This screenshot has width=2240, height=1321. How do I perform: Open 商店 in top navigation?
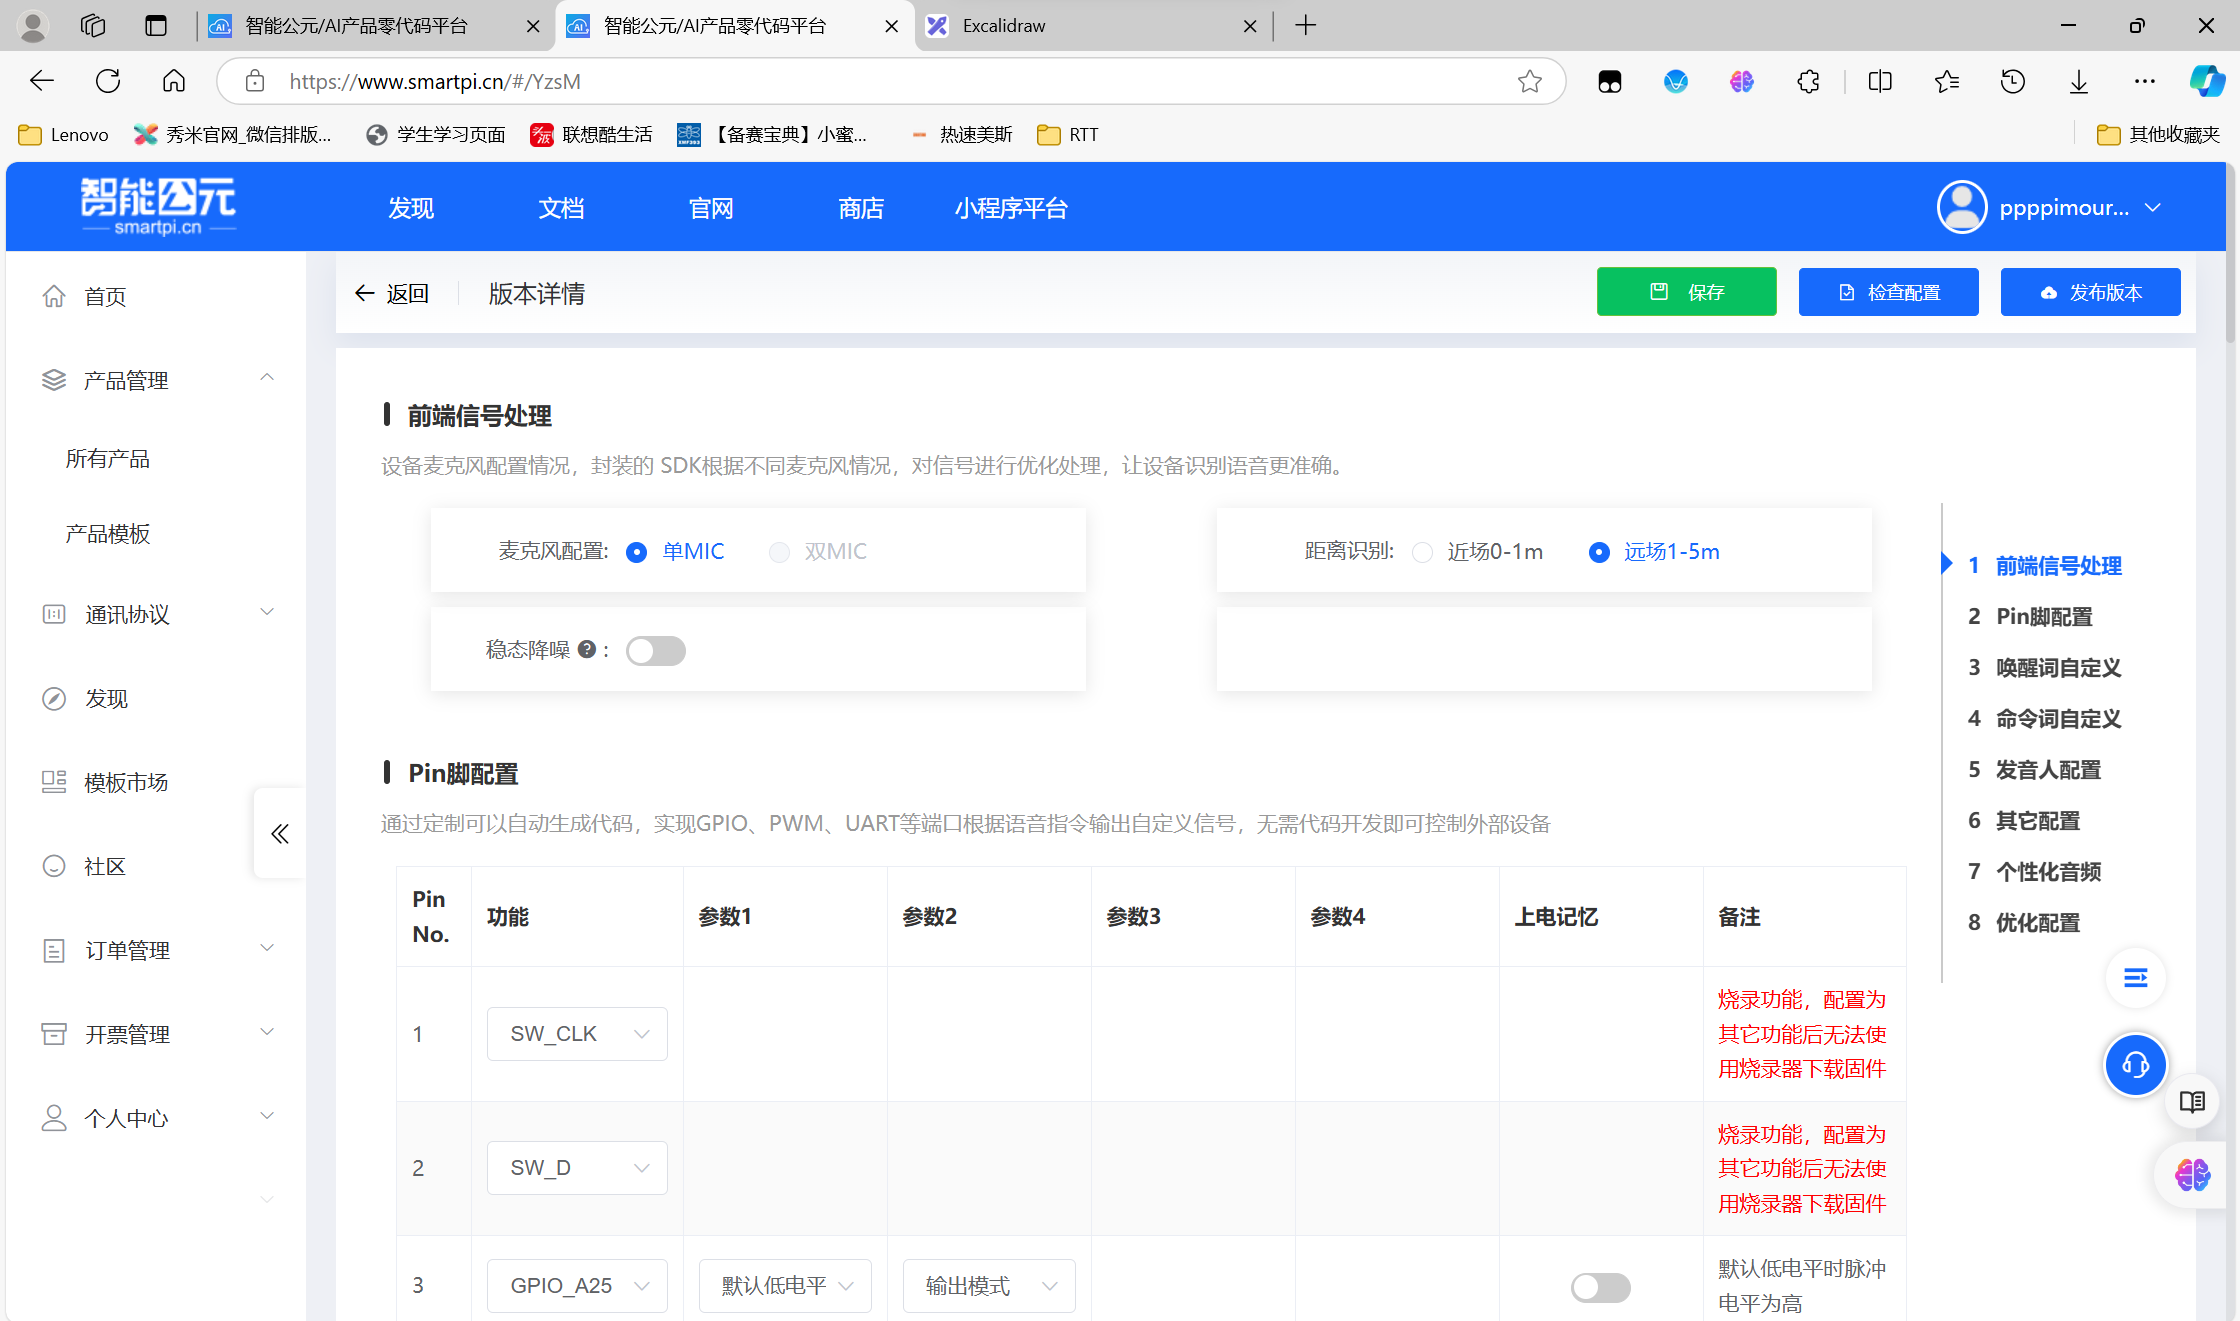(x=861, y=208)
